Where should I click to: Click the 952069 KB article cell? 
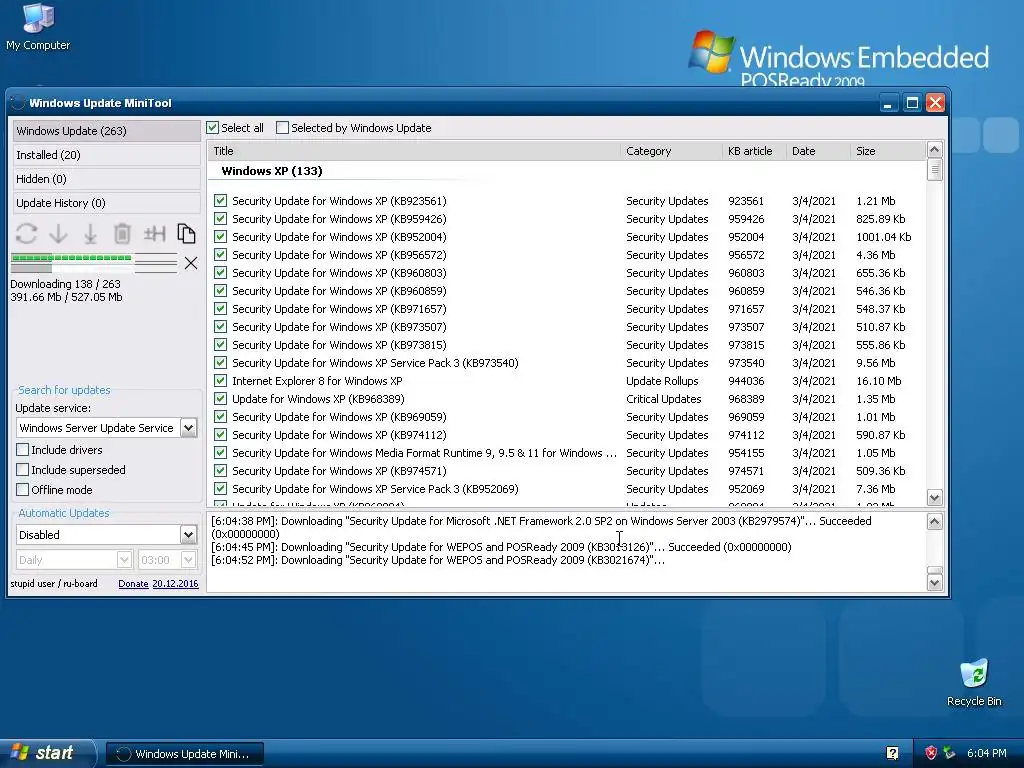point(746,489)
